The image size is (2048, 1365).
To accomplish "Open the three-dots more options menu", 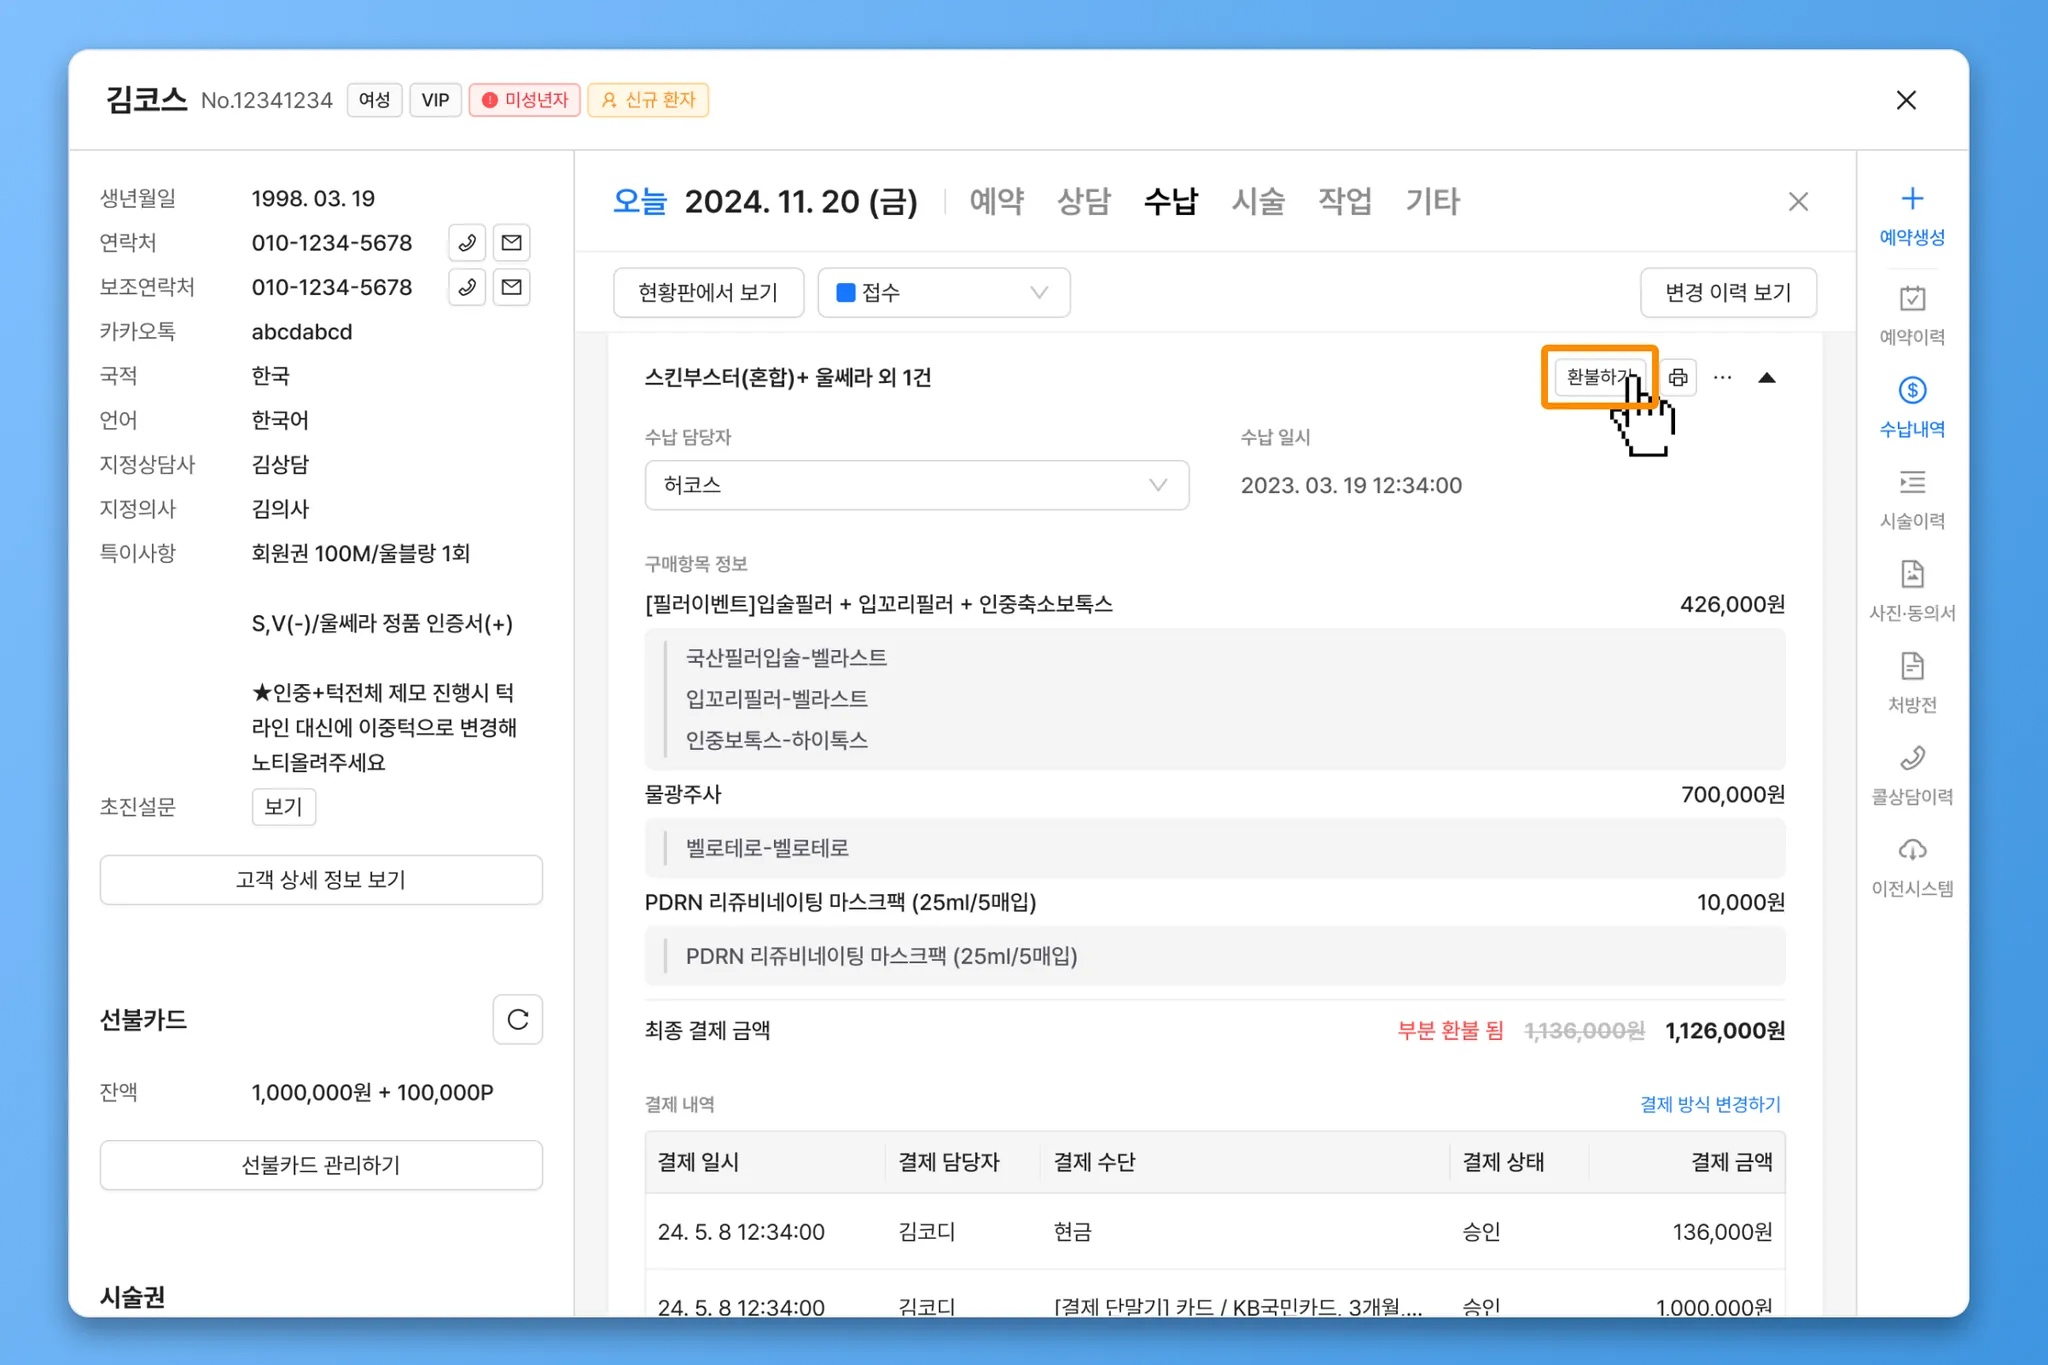I will (1722, 378).
